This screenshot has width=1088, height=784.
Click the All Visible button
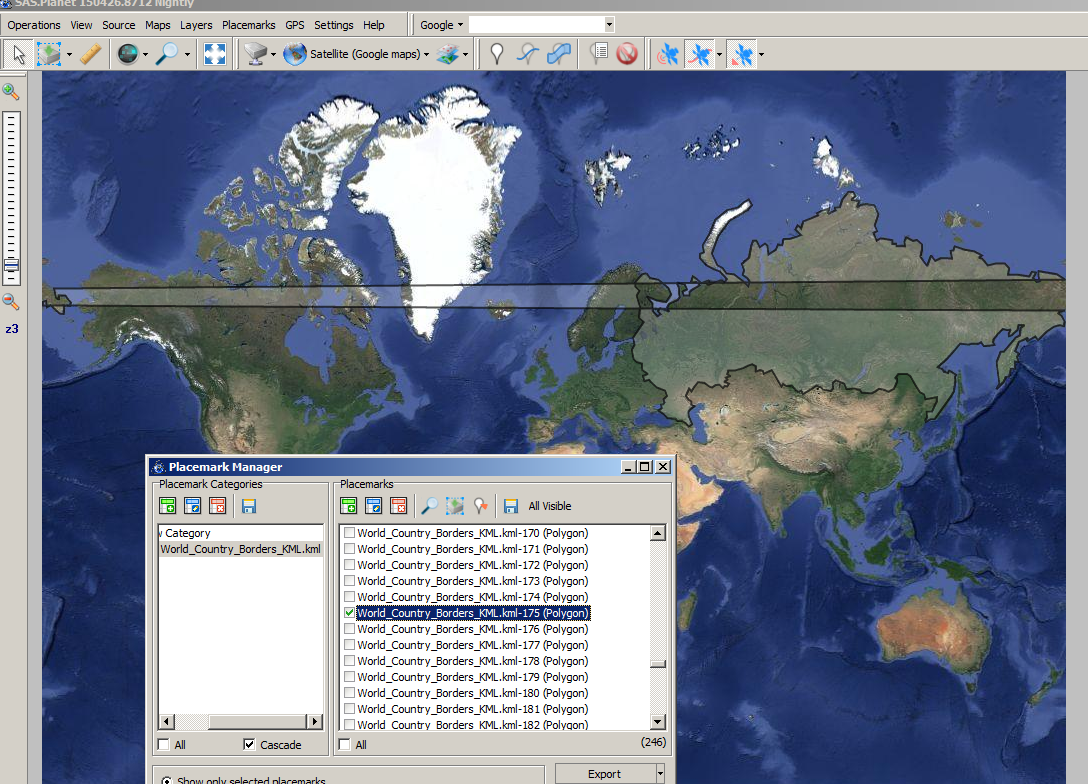pos(550,506)
